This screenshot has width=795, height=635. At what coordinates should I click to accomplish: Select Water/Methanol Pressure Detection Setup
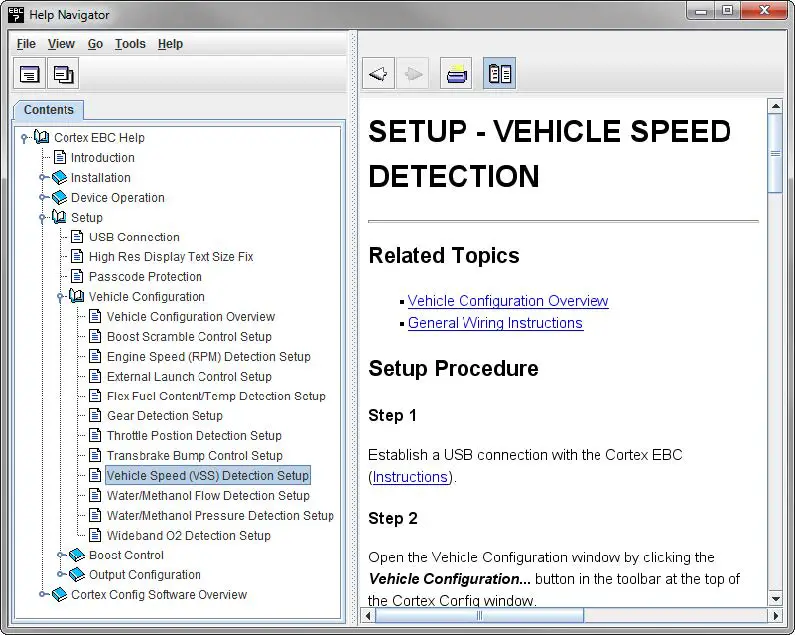click(220, 515)
